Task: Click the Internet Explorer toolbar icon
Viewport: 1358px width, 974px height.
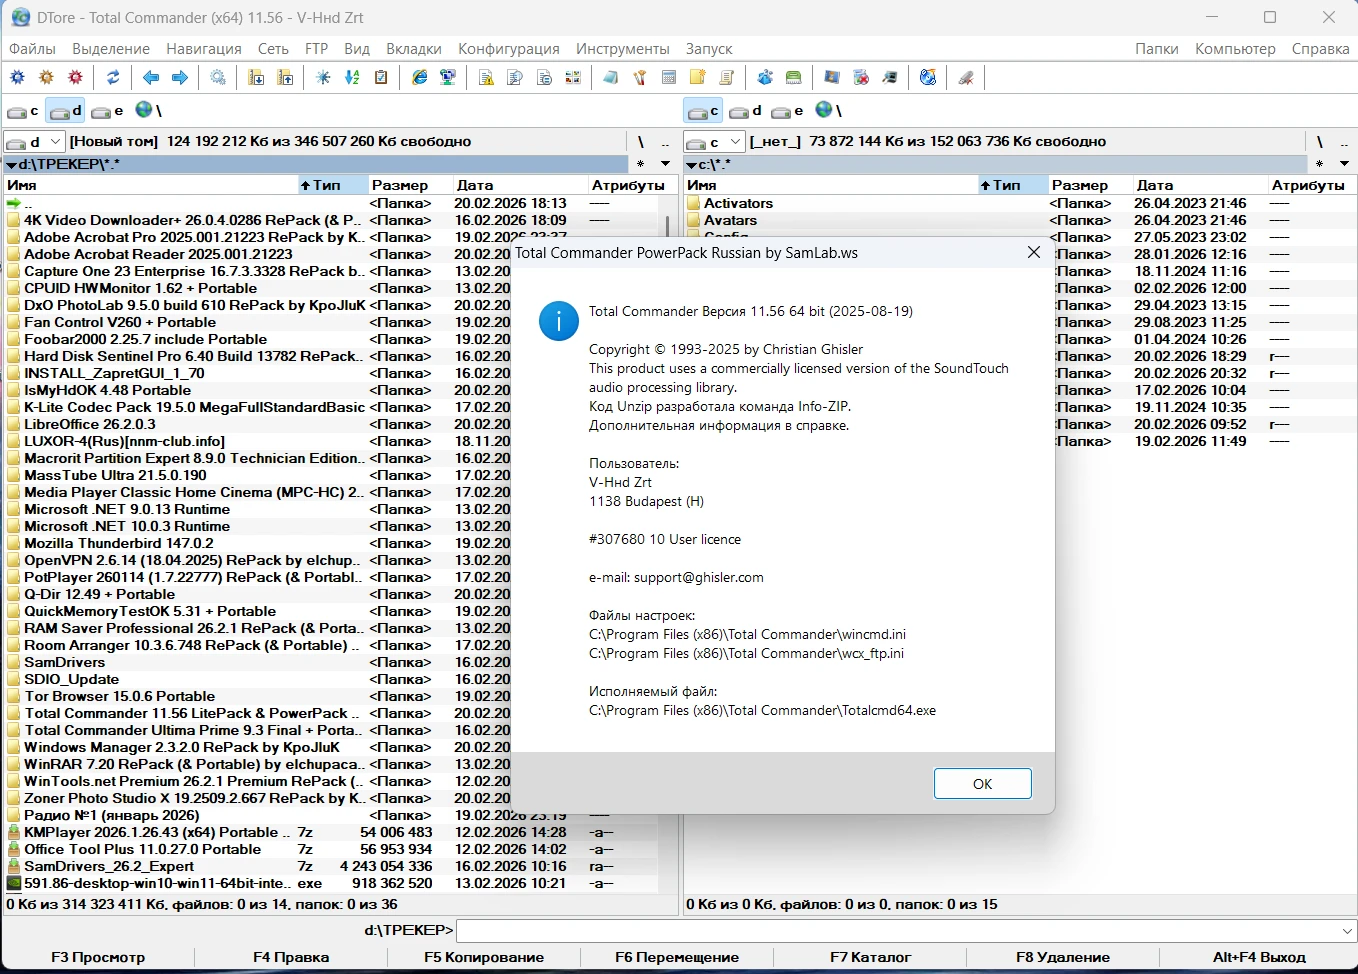Action: point(420,78)
